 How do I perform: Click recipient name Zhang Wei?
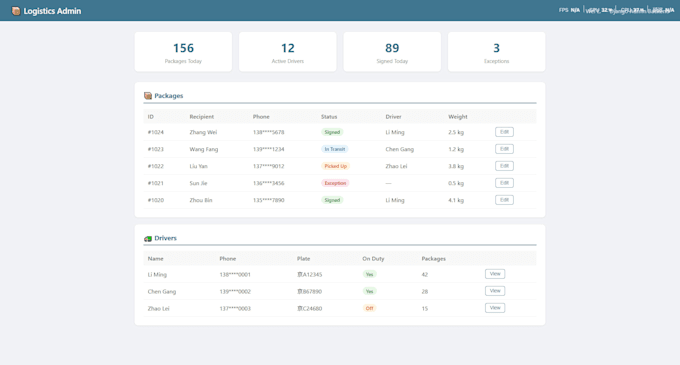[x=203, y=132]
